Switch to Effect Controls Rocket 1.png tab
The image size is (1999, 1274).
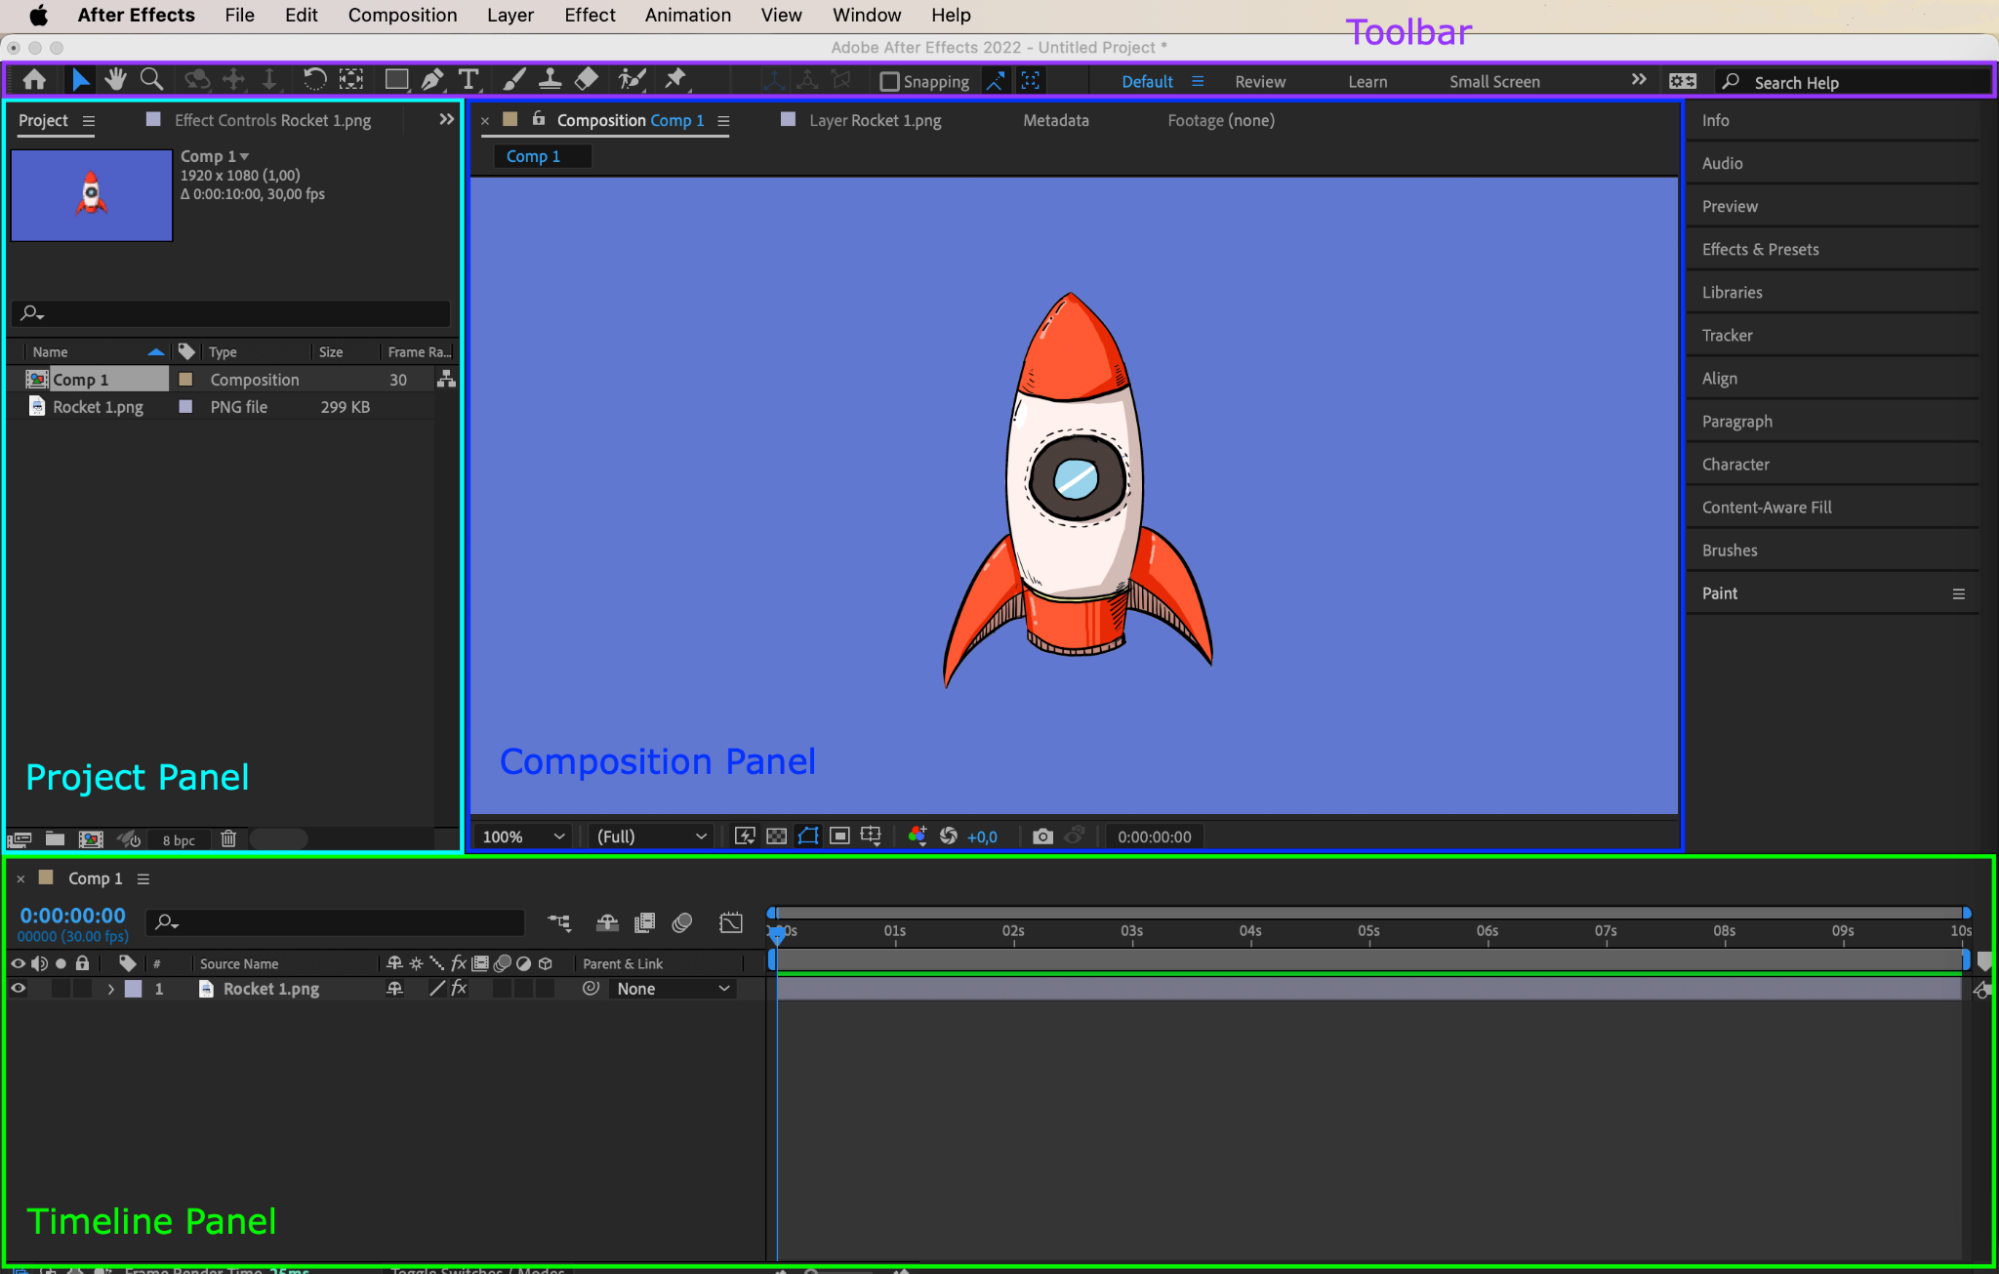coord(272,120)
